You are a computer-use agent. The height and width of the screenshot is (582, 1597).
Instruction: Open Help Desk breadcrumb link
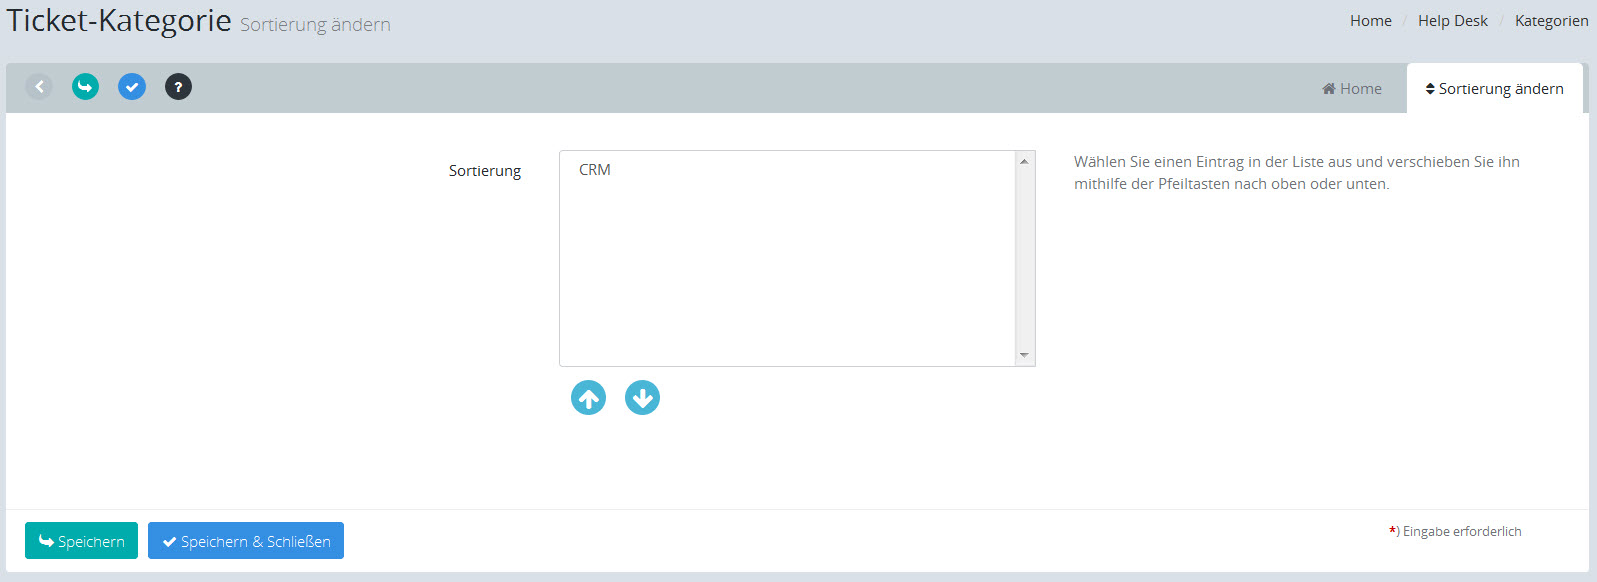[x=1452, y=21]
